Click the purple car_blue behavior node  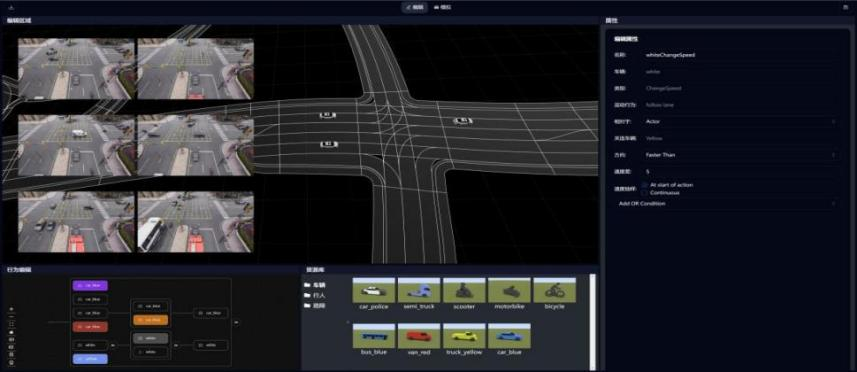(x=90, y=286)
